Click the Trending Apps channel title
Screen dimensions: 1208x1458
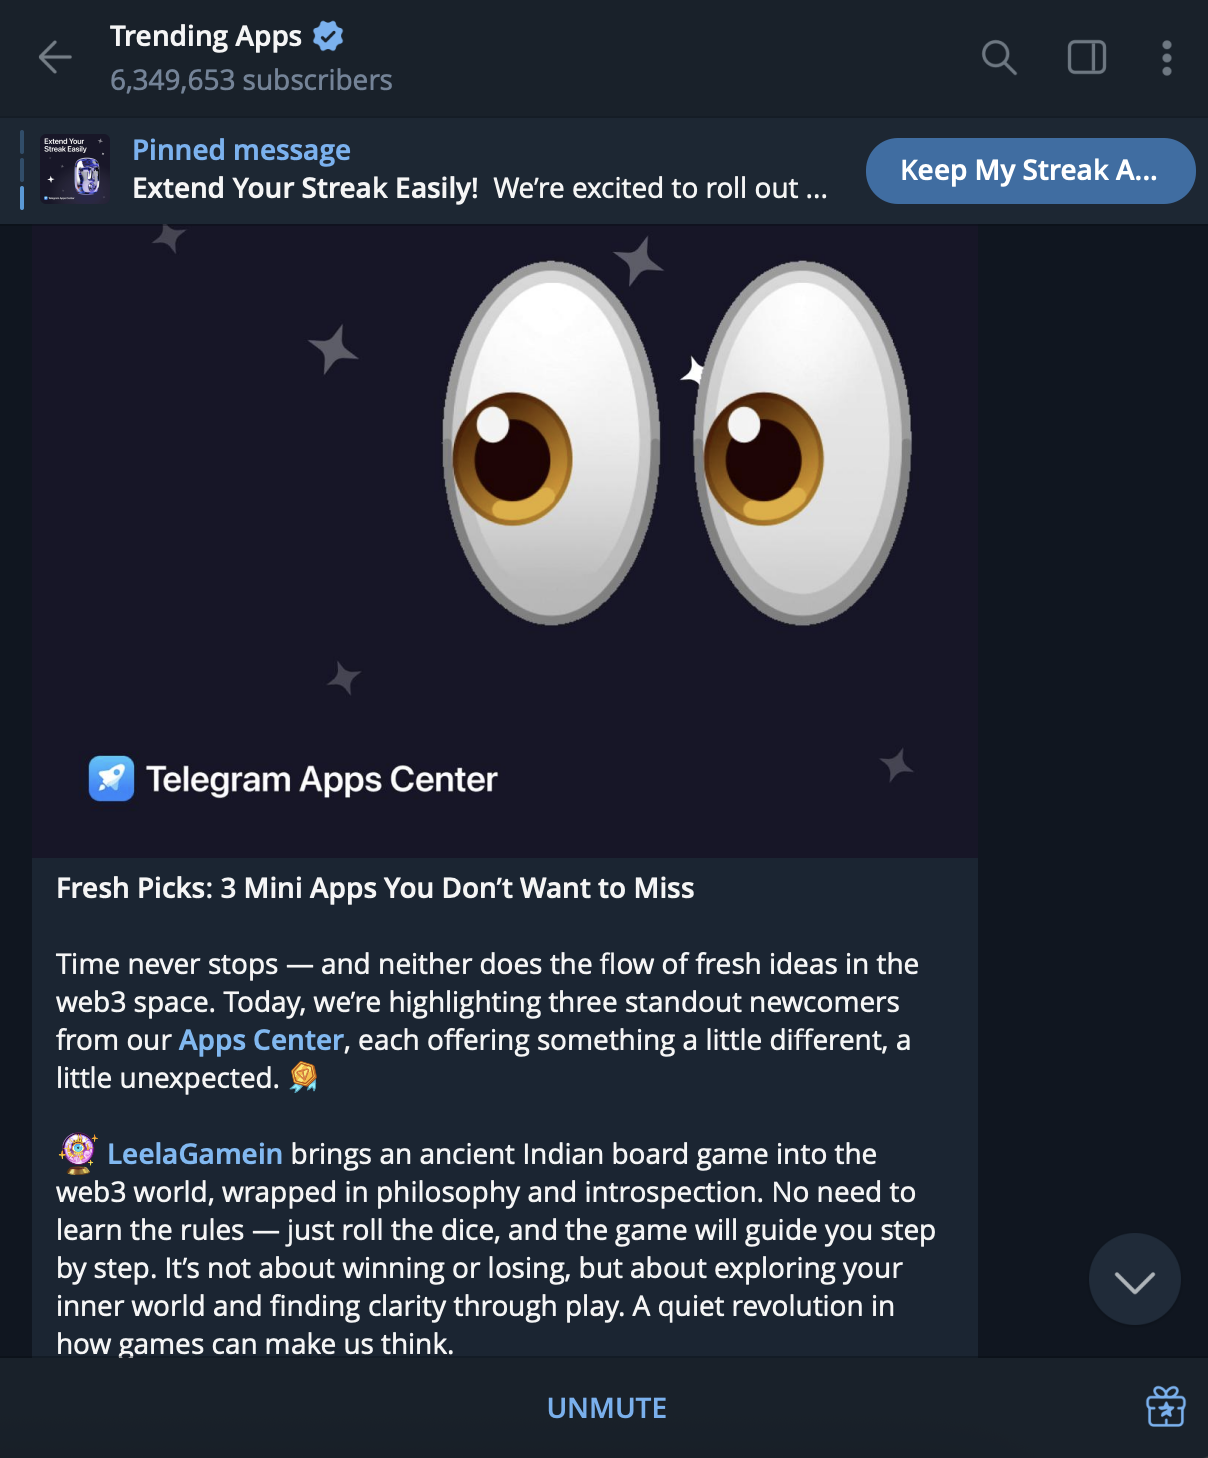pos(206,37)
